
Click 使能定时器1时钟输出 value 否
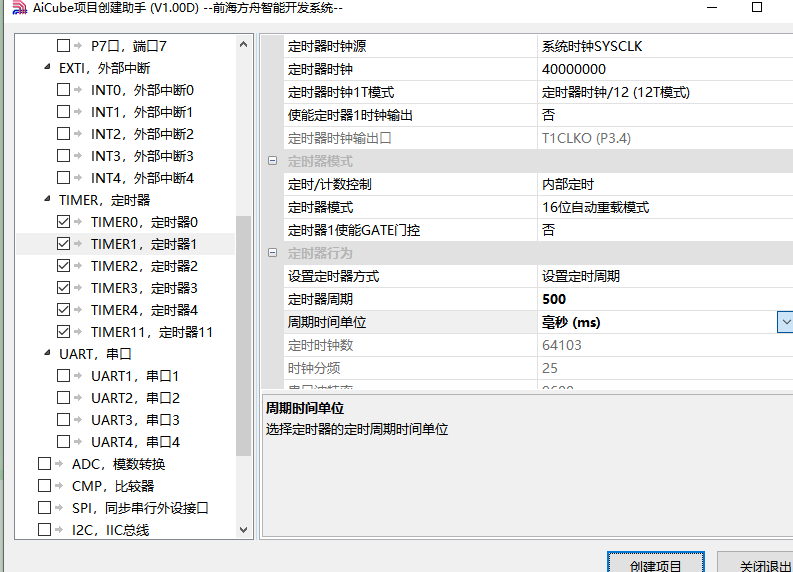[x=665, y=115]
